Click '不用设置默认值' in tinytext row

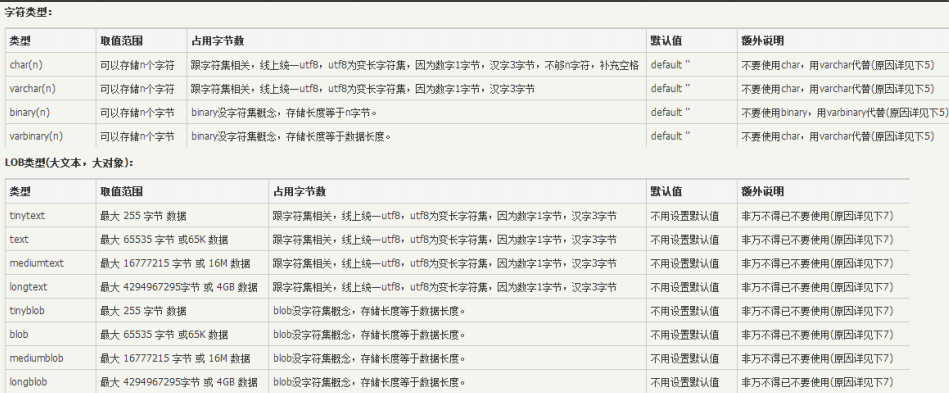point(685,216)
